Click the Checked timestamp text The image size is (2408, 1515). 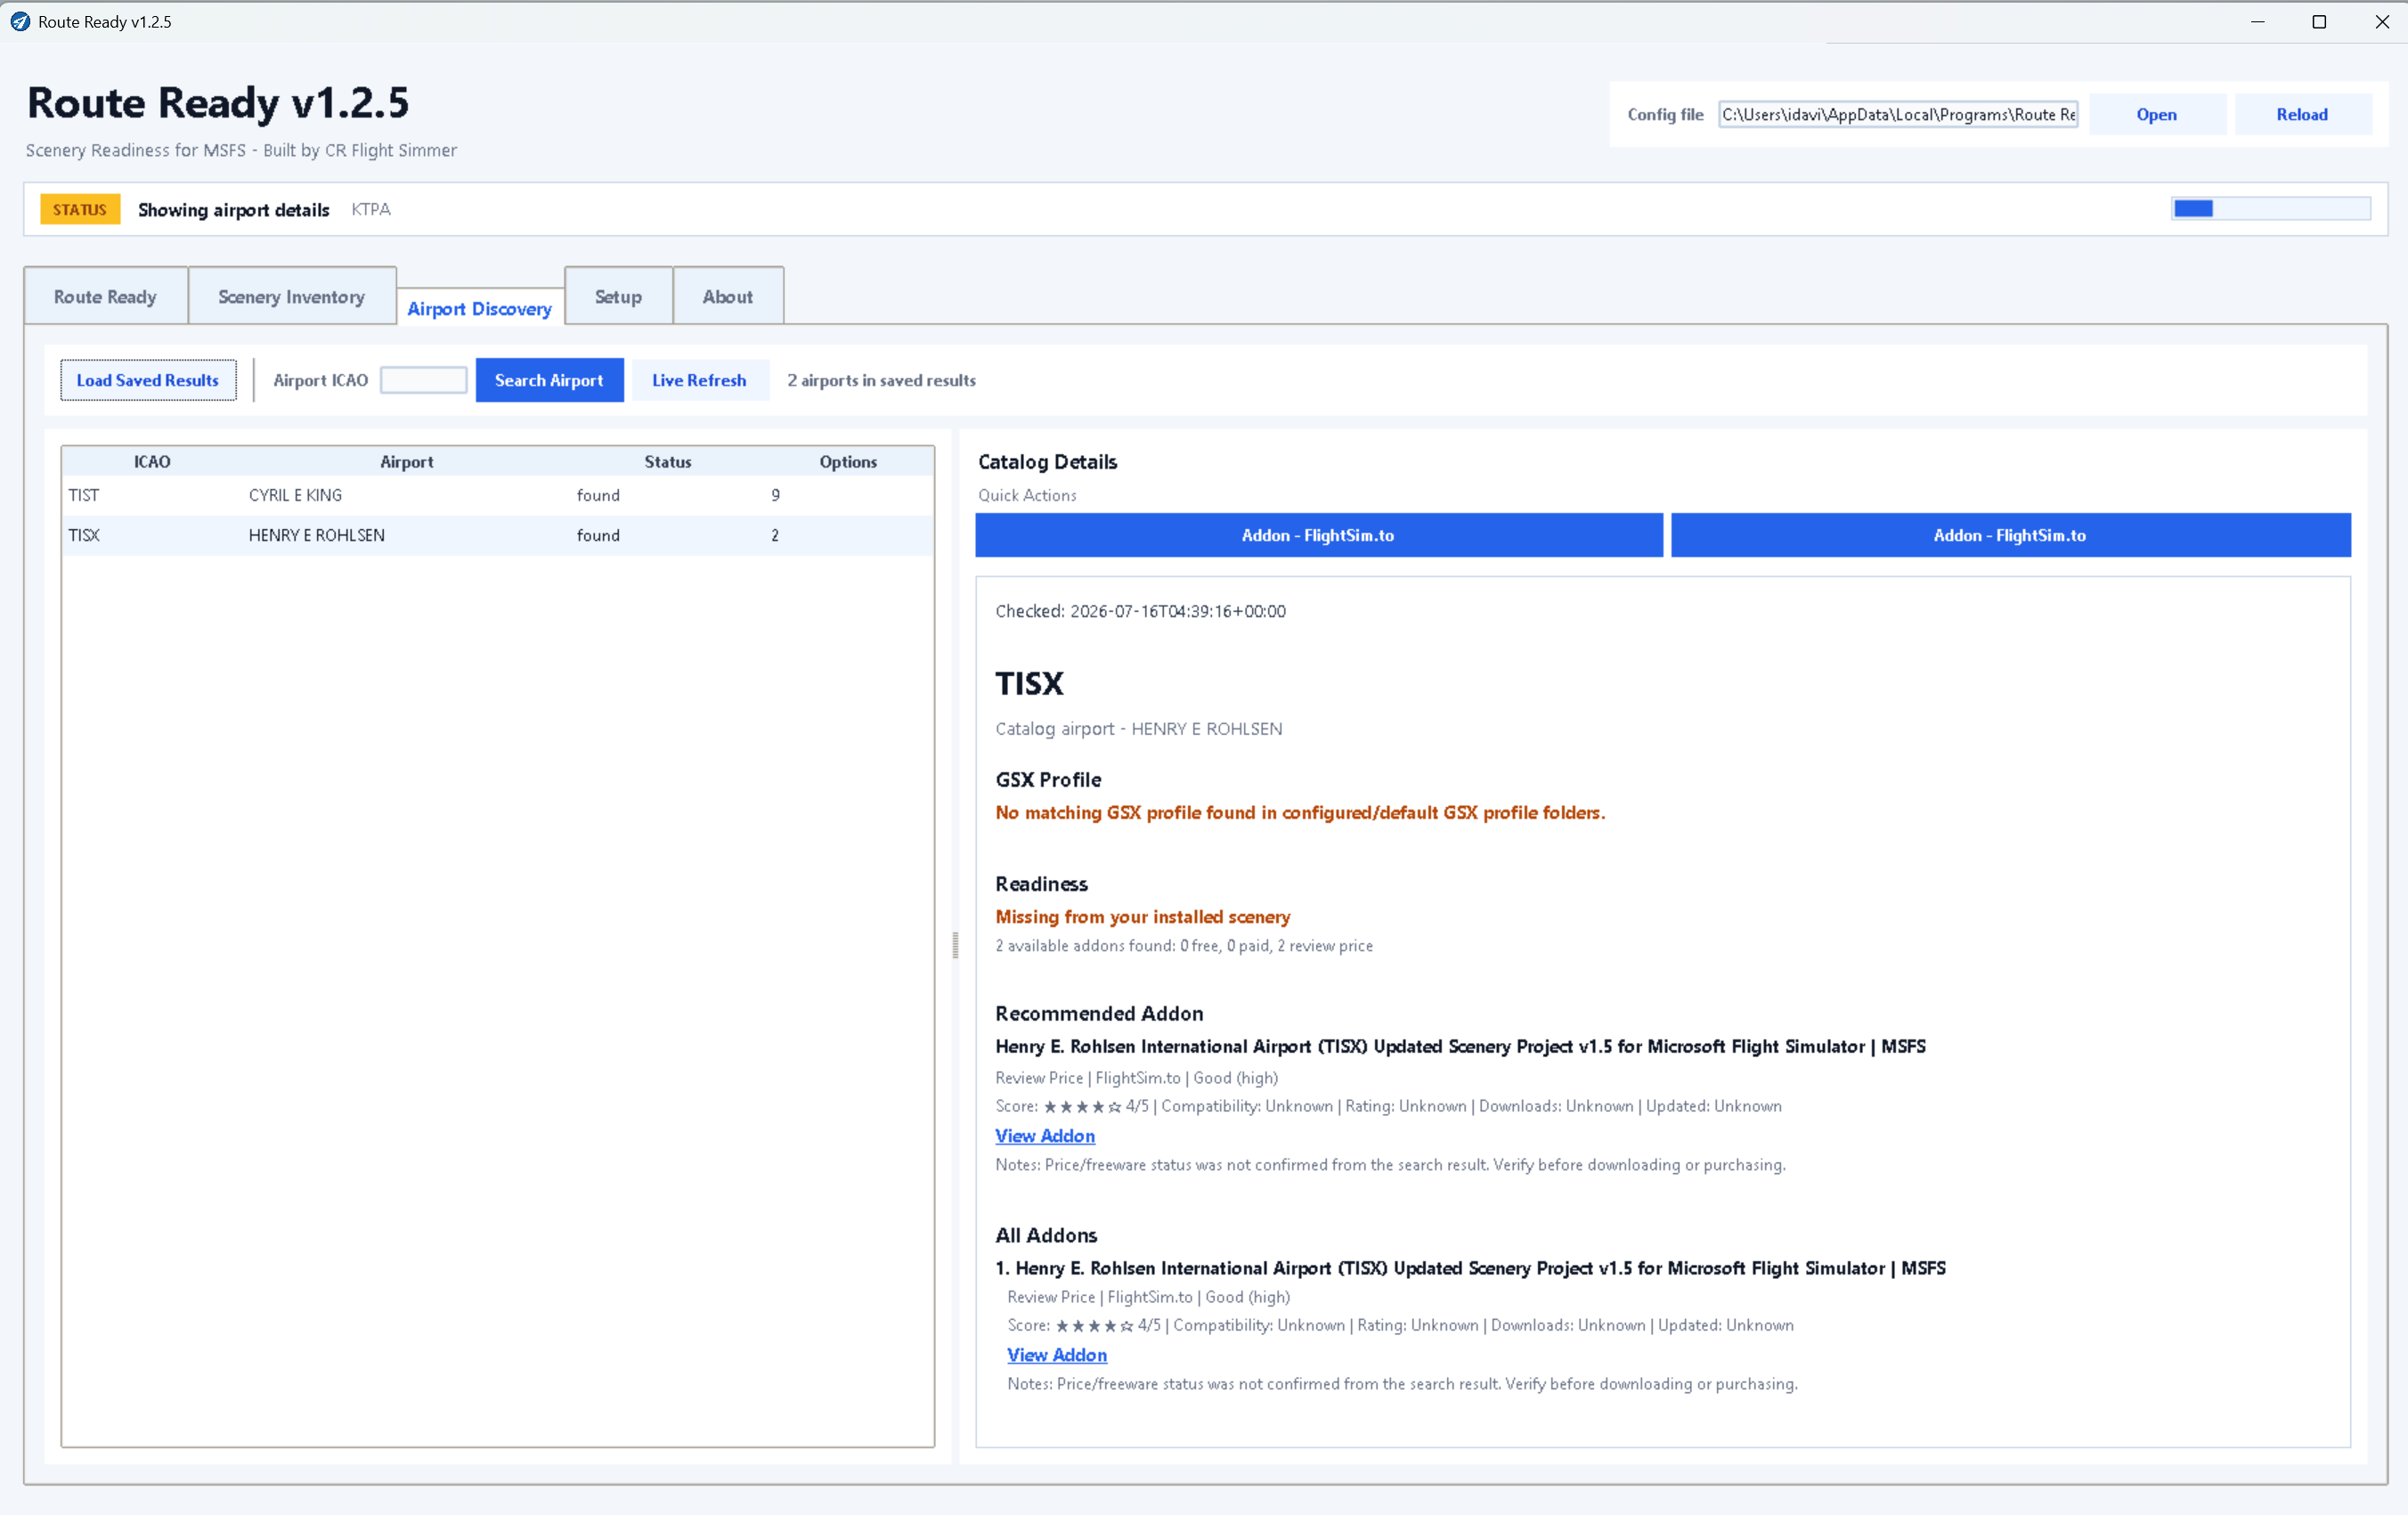1140,611
